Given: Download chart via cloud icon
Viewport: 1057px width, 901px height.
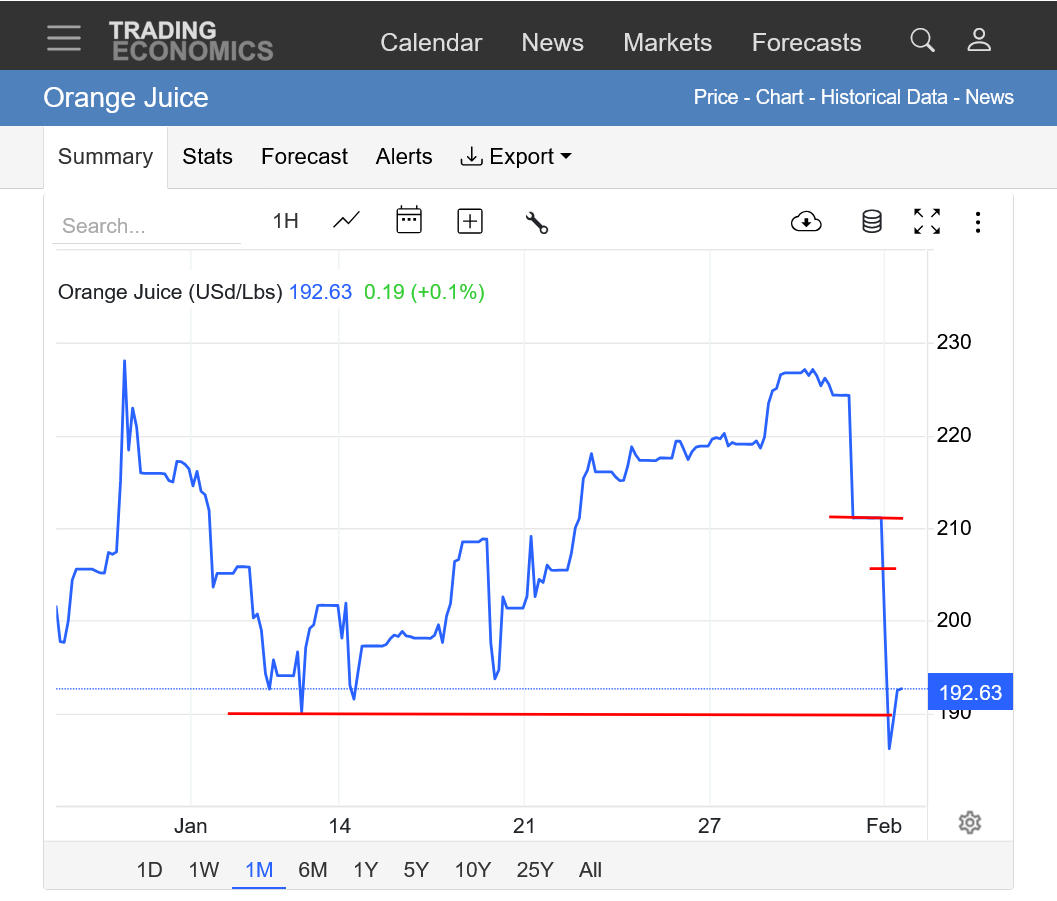Looking at the screenshot, I should (806, 222).
